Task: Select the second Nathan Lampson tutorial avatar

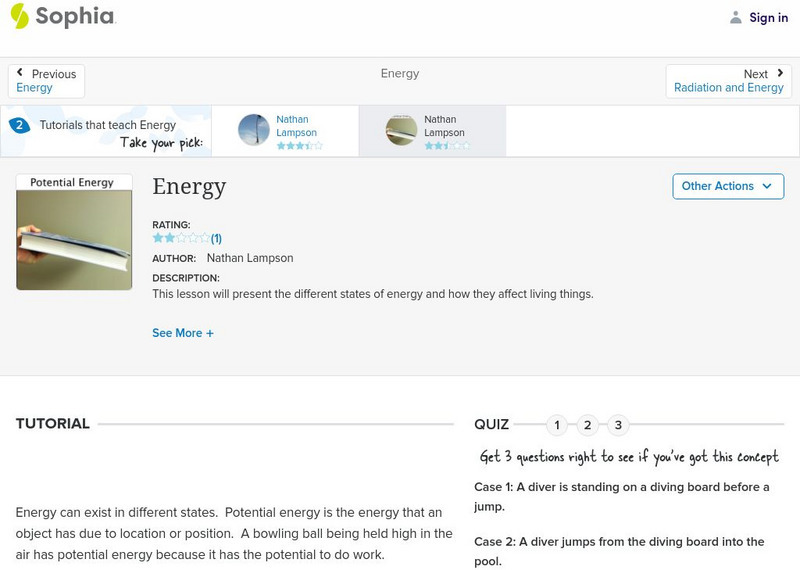Action: pyautogui.click(x=402, y=130)
